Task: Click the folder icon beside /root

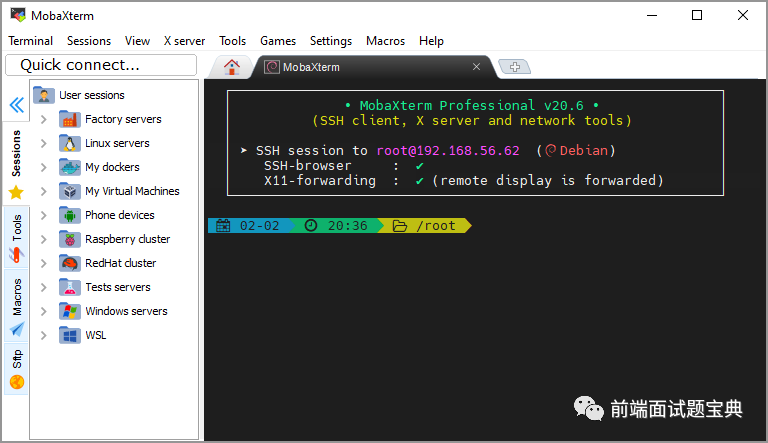Action: point(400,226)
